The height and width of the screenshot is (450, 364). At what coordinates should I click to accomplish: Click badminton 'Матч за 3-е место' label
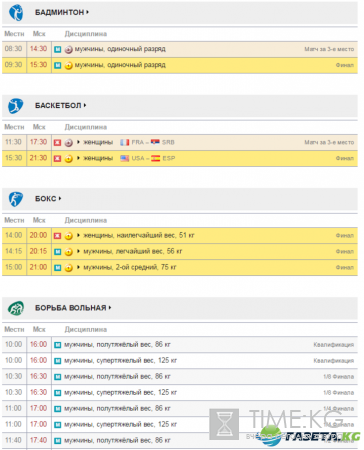(x=329, y=49)
